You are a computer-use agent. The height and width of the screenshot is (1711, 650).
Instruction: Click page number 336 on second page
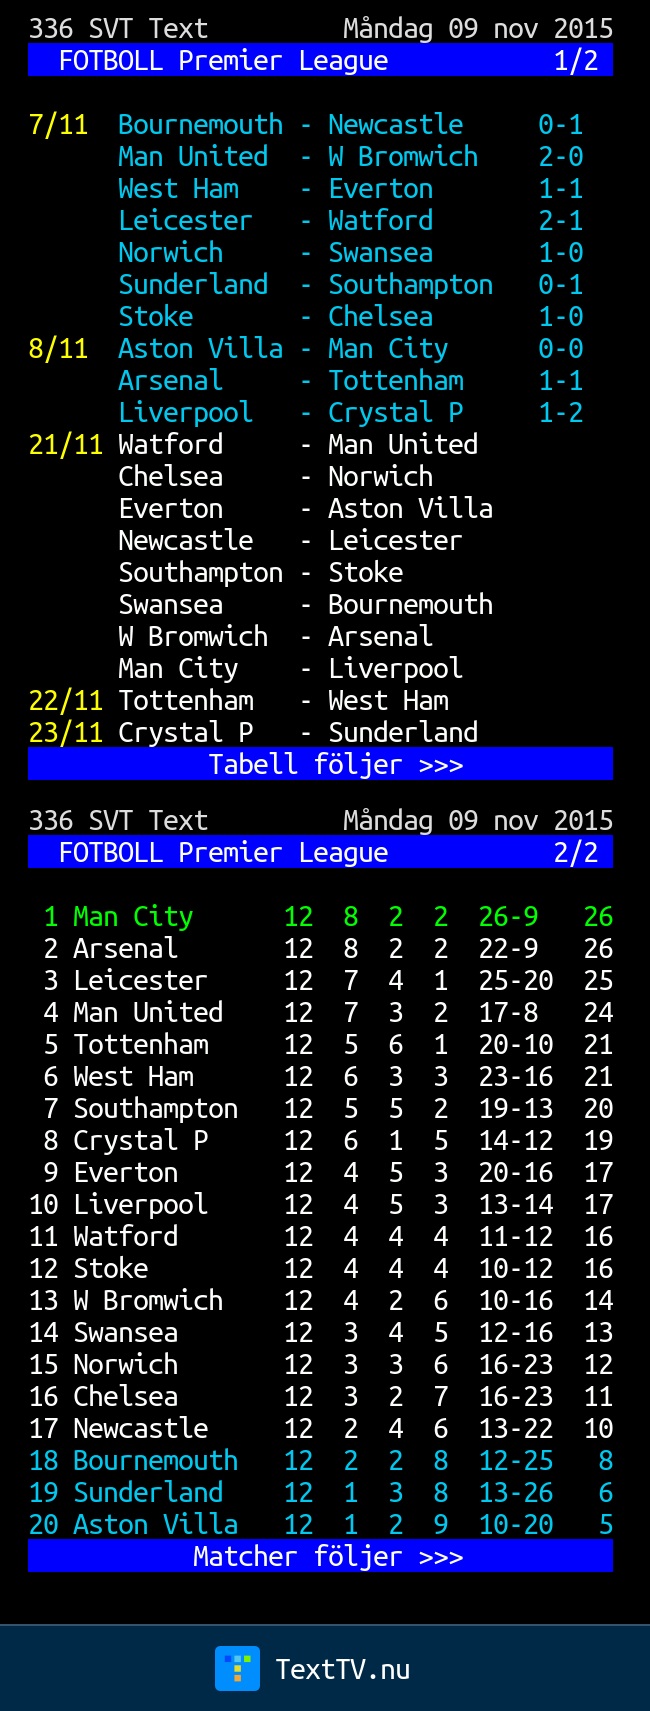51,820
